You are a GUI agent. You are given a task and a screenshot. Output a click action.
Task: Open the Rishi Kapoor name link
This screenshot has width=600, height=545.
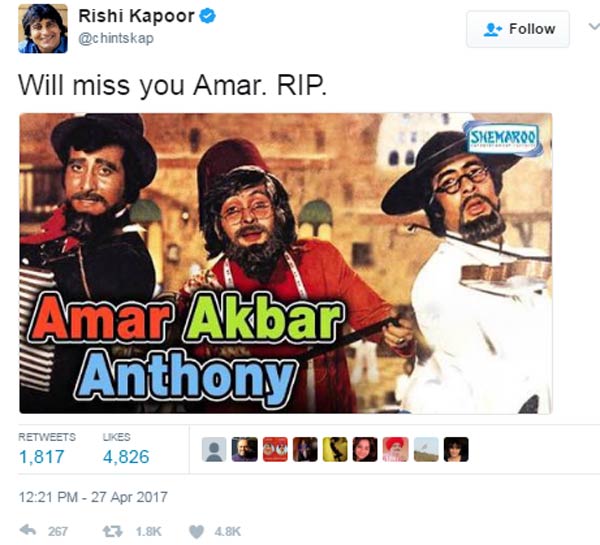(136, 16)
